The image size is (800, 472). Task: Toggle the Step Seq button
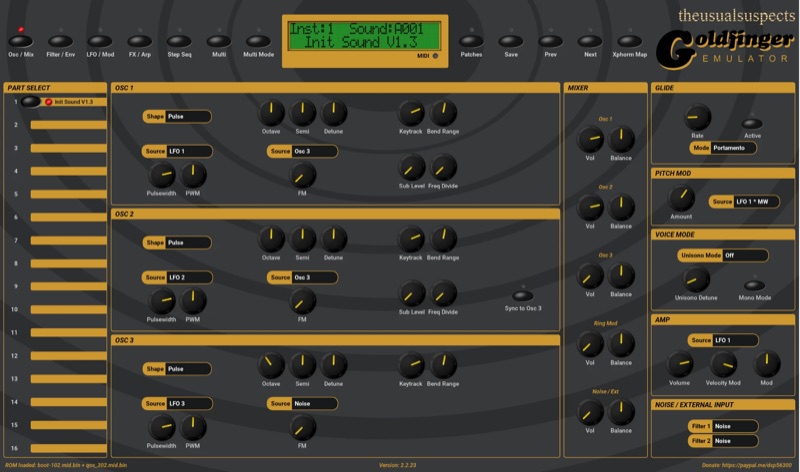coord(179,41)
